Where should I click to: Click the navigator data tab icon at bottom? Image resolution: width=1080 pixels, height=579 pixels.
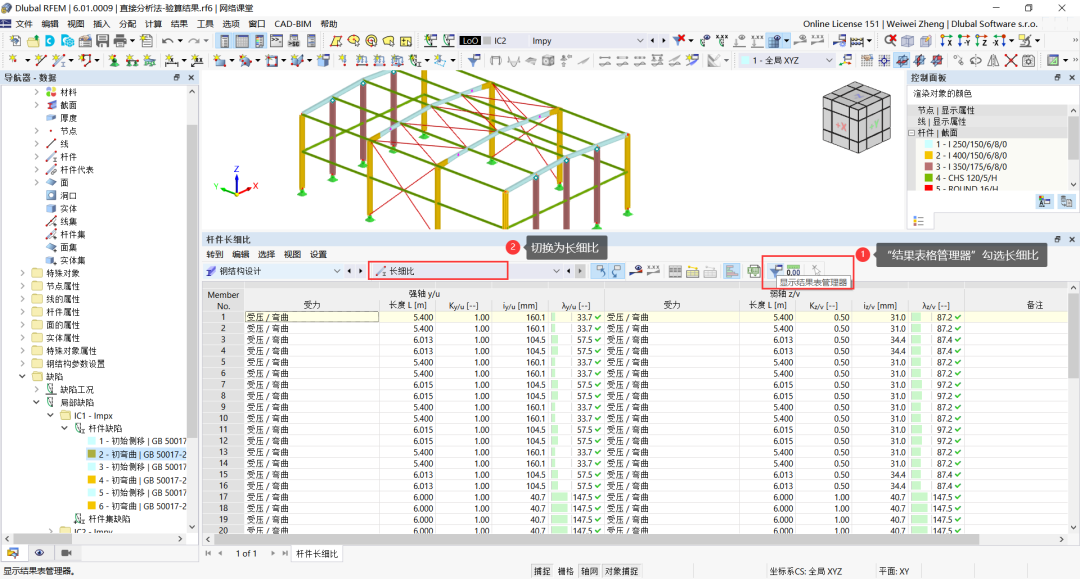click(13, 553)
